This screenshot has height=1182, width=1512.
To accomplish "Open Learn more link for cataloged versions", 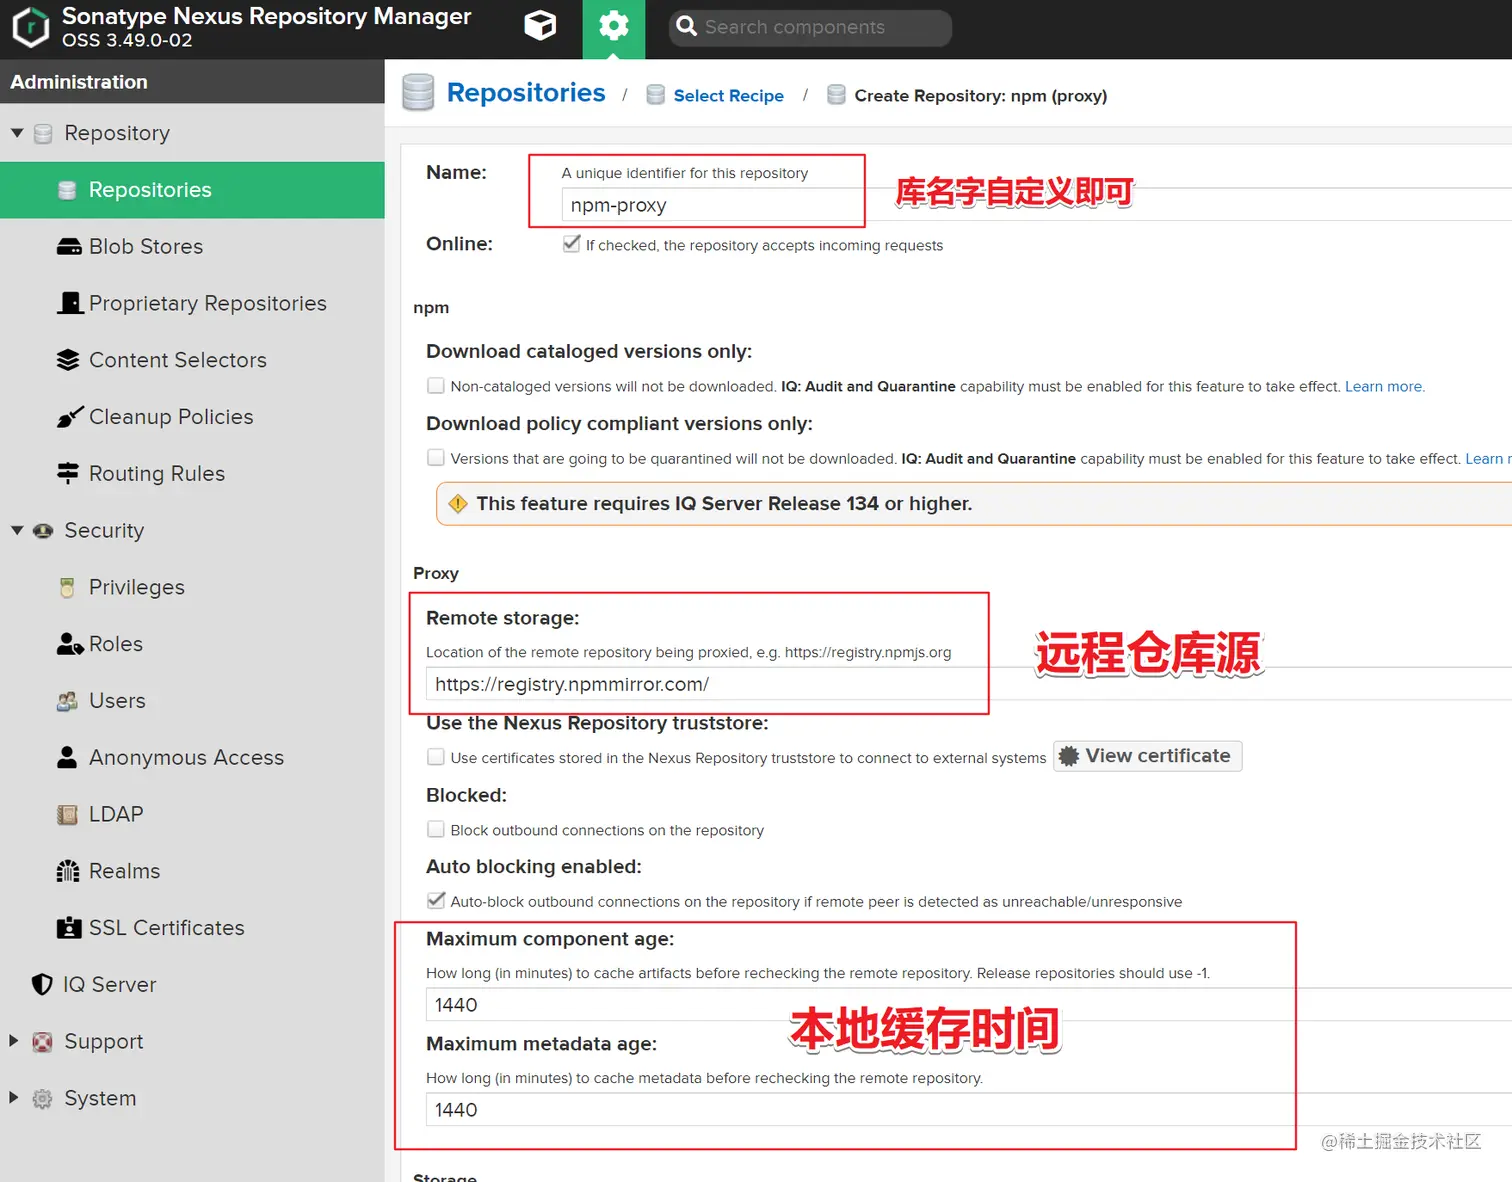I will [1384, 386].
